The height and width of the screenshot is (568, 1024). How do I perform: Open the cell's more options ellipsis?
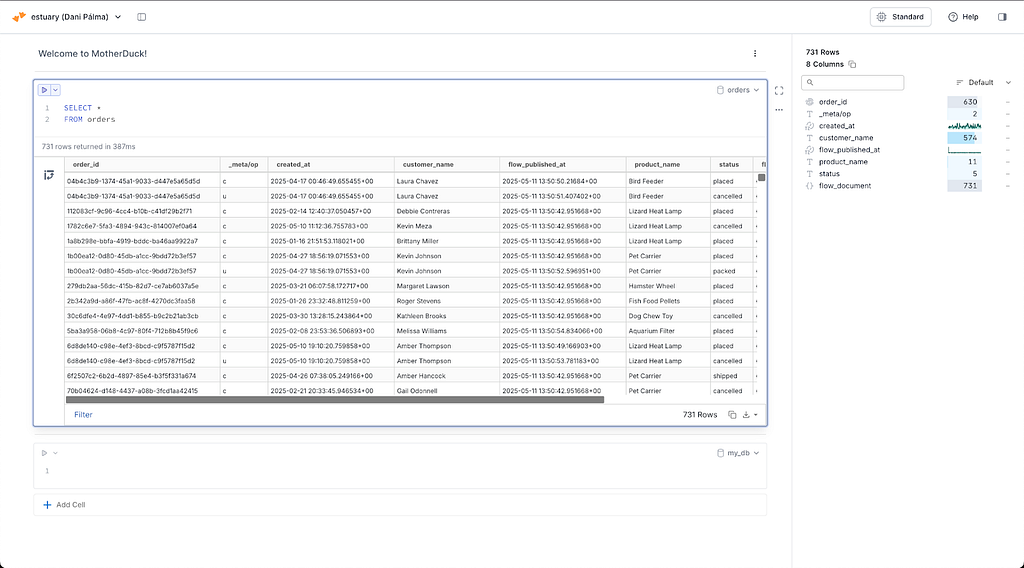point(779,110)
